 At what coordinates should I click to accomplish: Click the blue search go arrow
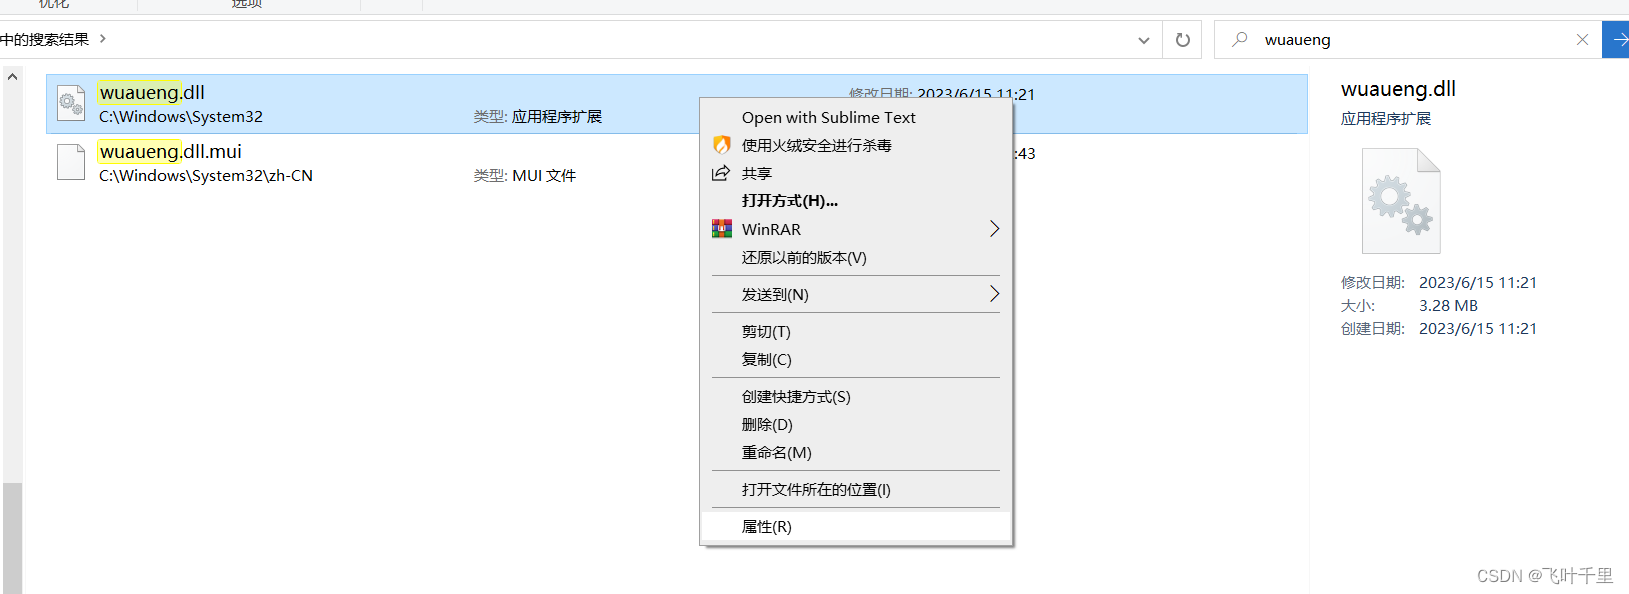[1617, 40]
